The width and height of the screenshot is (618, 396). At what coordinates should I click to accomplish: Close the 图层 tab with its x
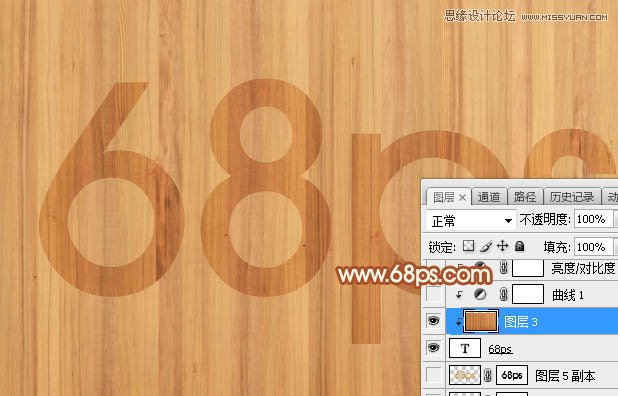(x=462, y=197)
